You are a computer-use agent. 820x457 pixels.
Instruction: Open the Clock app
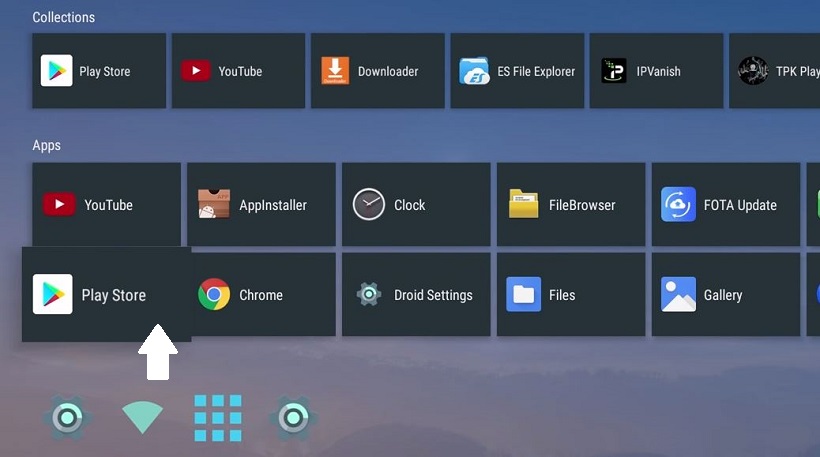coord(416,204)
